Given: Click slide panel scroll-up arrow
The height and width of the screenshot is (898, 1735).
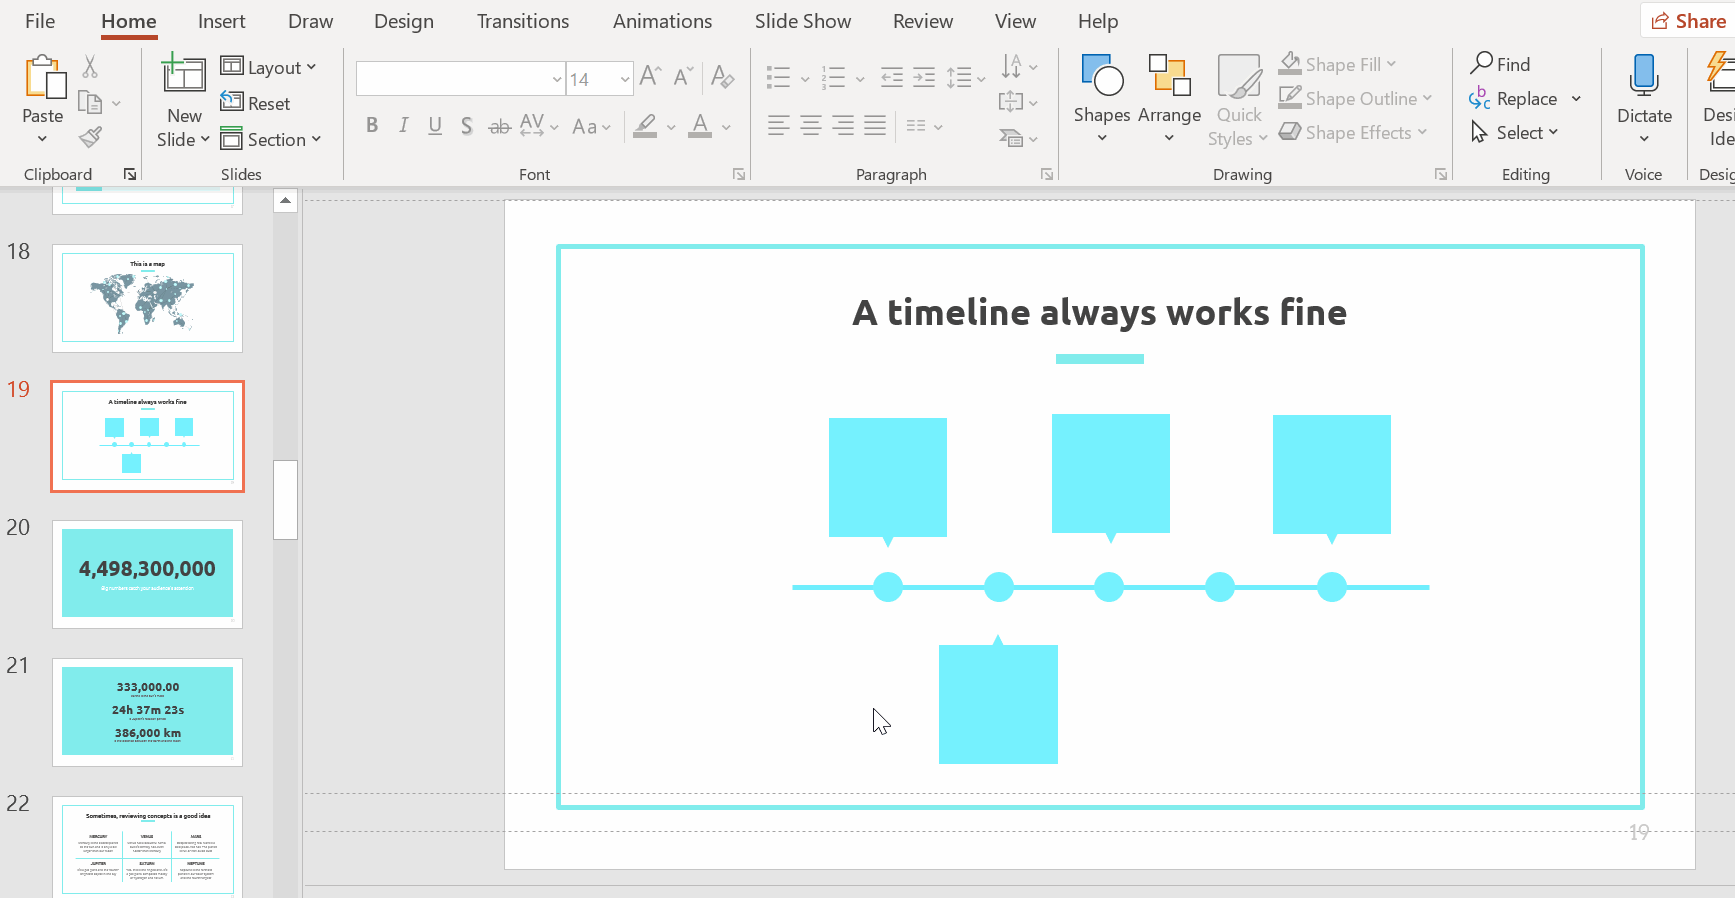Looking at the screenshot, I should (x=285, y=201).
